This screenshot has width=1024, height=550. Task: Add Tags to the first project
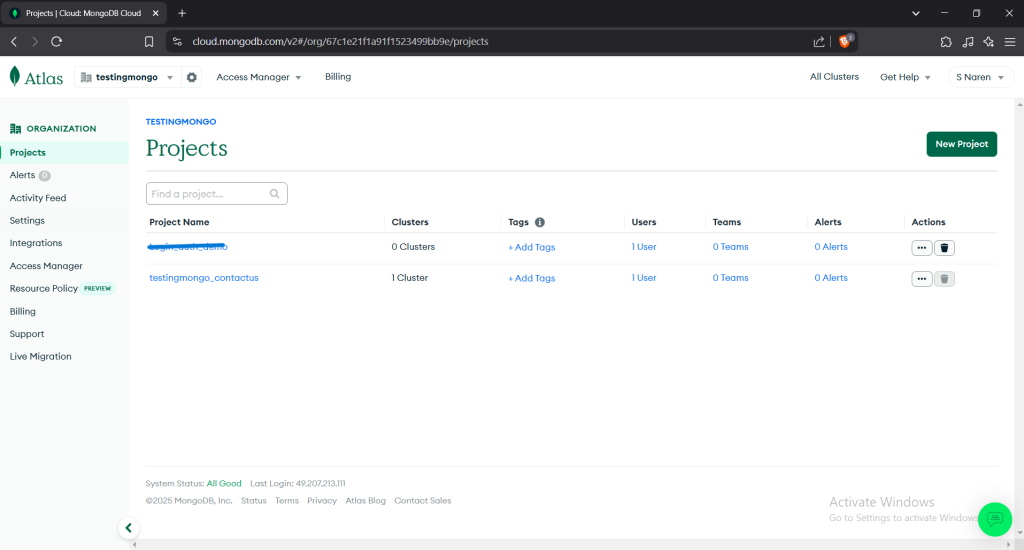(532, 247)
